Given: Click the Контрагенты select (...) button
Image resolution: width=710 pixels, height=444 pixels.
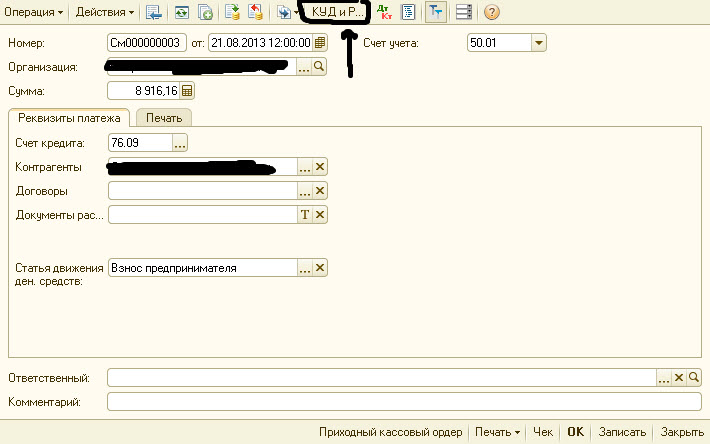Looking at the screenshot, I should pos(305,167).
